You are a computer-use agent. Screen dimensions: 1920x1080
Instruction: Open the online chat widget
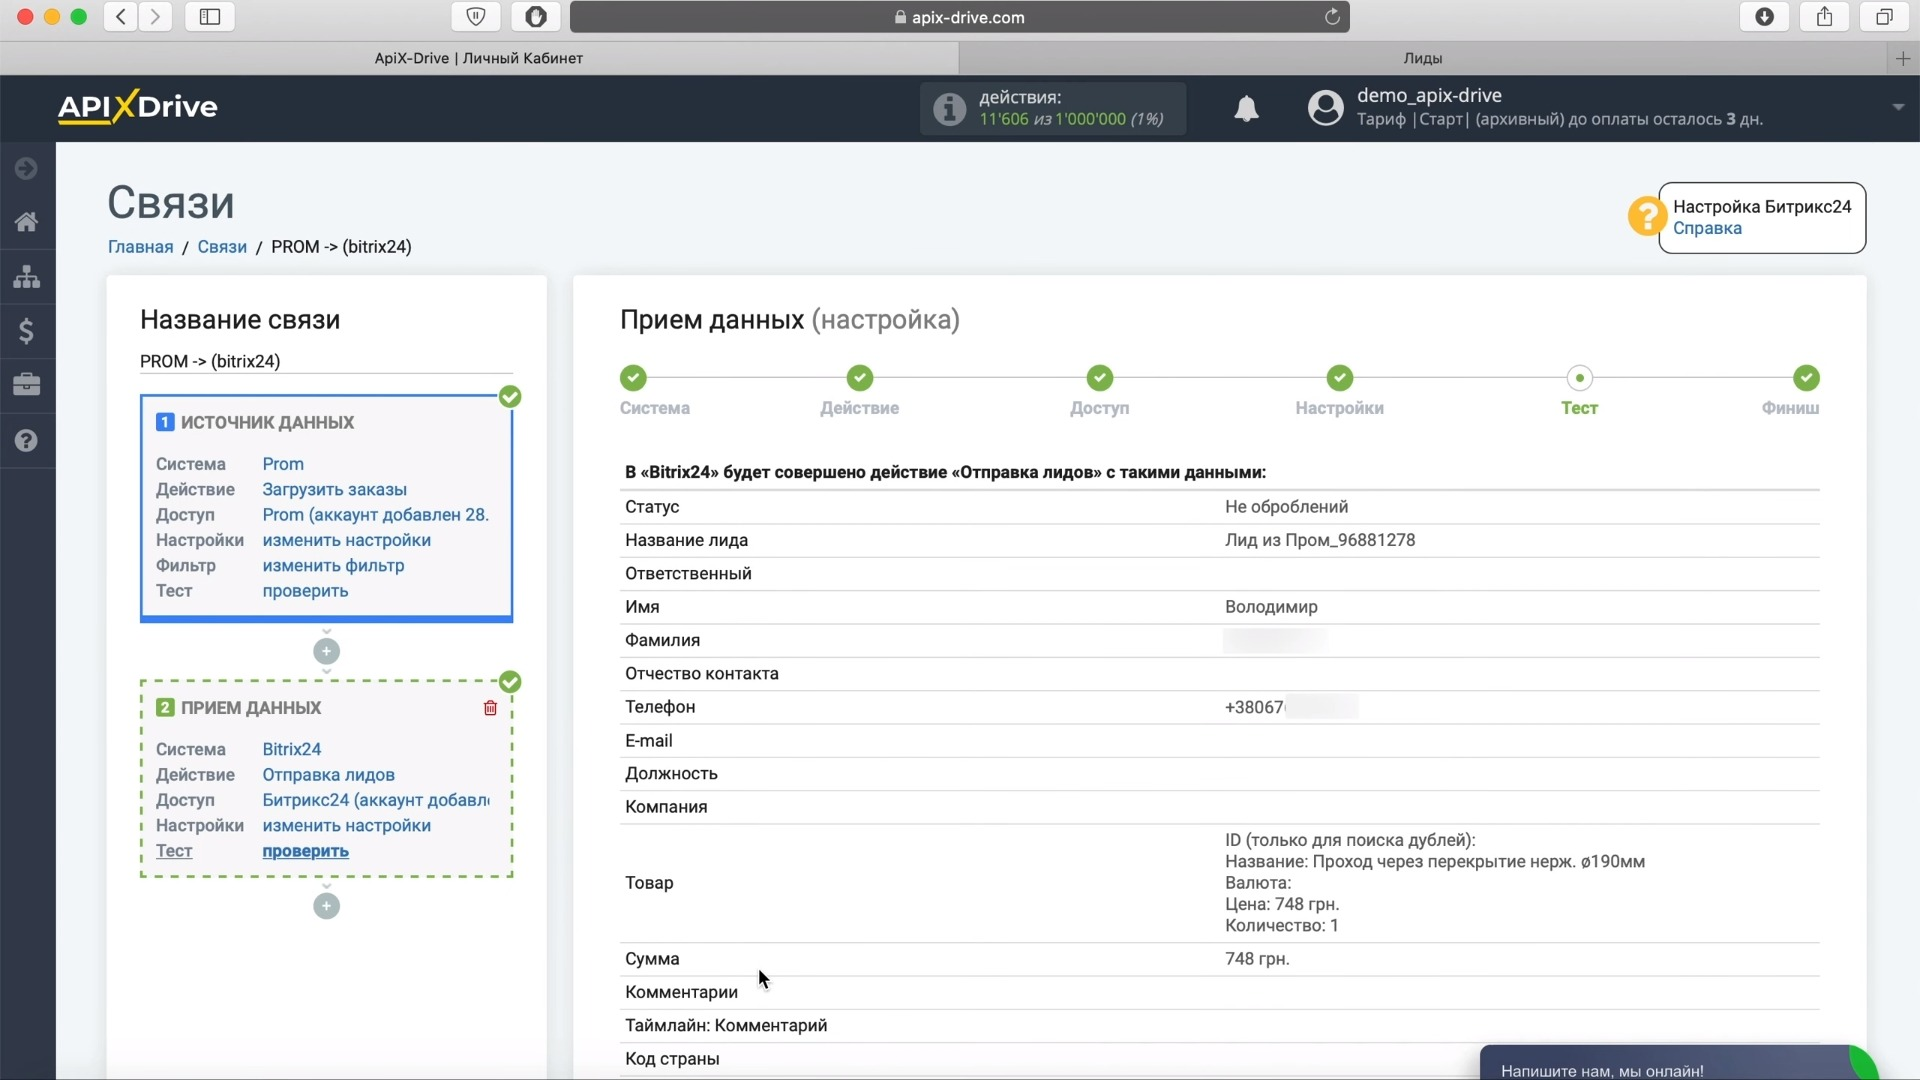click(1678, 1063)
